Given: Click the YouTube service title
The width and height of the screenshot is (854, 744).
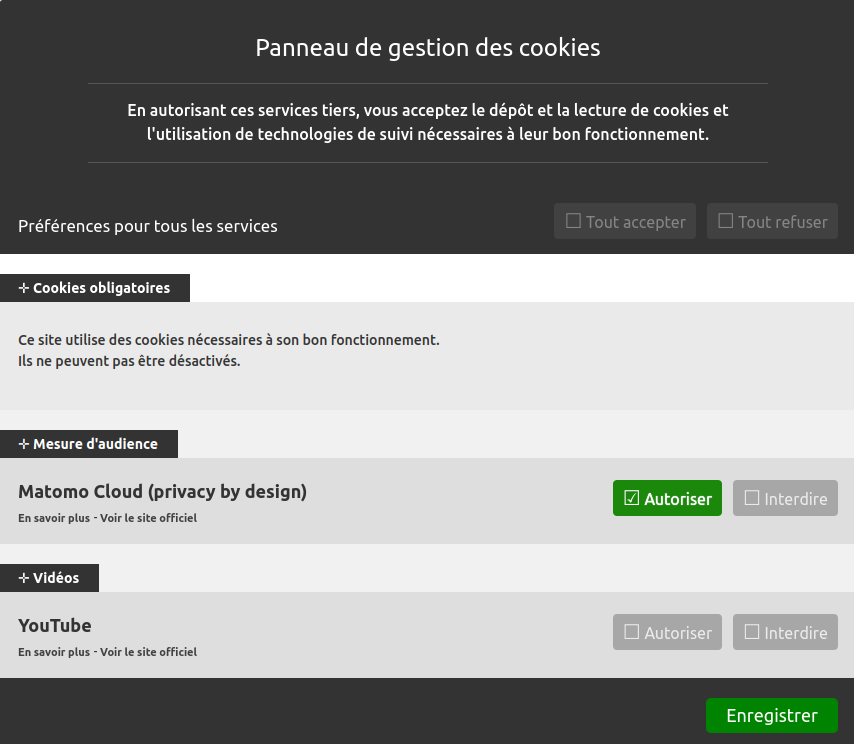Looking at the screenshot, I should click(54, 625).
